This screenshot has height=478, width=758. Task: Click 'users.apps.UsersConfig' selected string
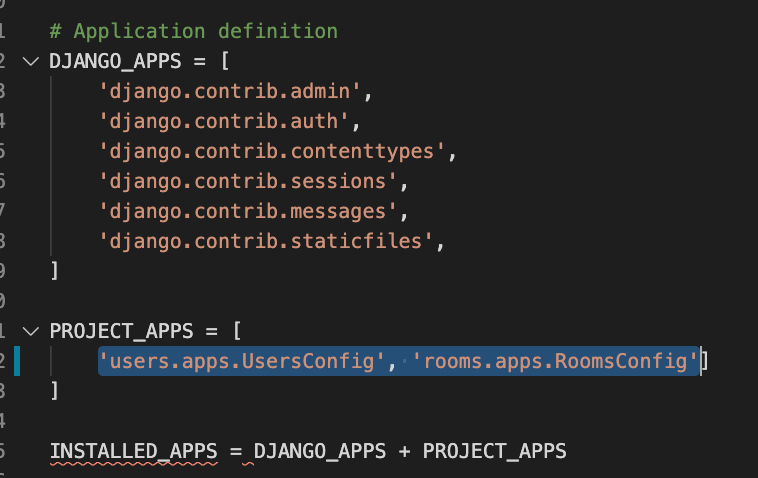(242, 361)
